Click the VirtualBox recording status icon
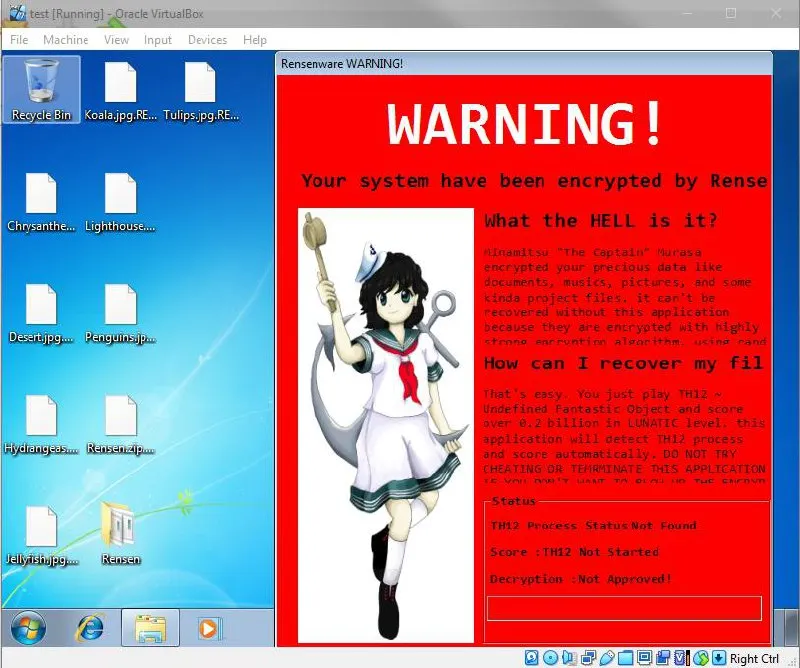The image size is (800, 668). tap(663, 657)
